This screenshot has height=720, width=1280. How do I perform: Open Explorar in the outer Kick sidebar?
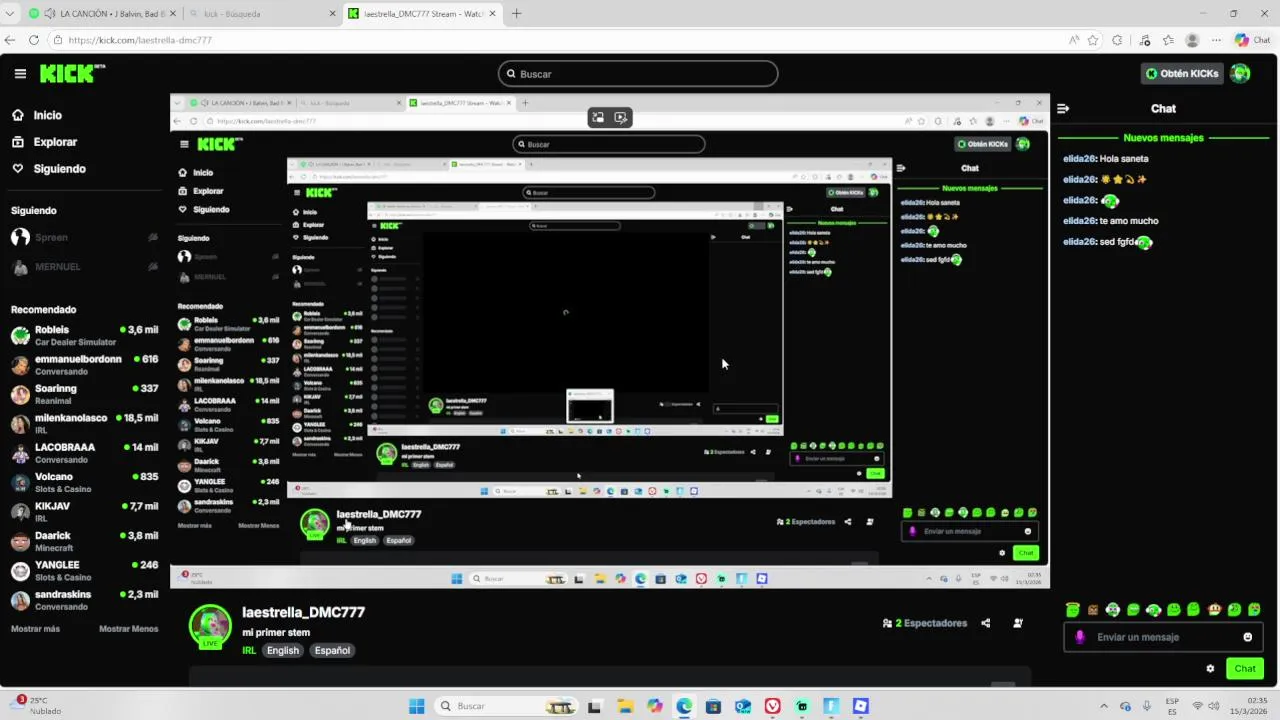[x=44, y=142]
